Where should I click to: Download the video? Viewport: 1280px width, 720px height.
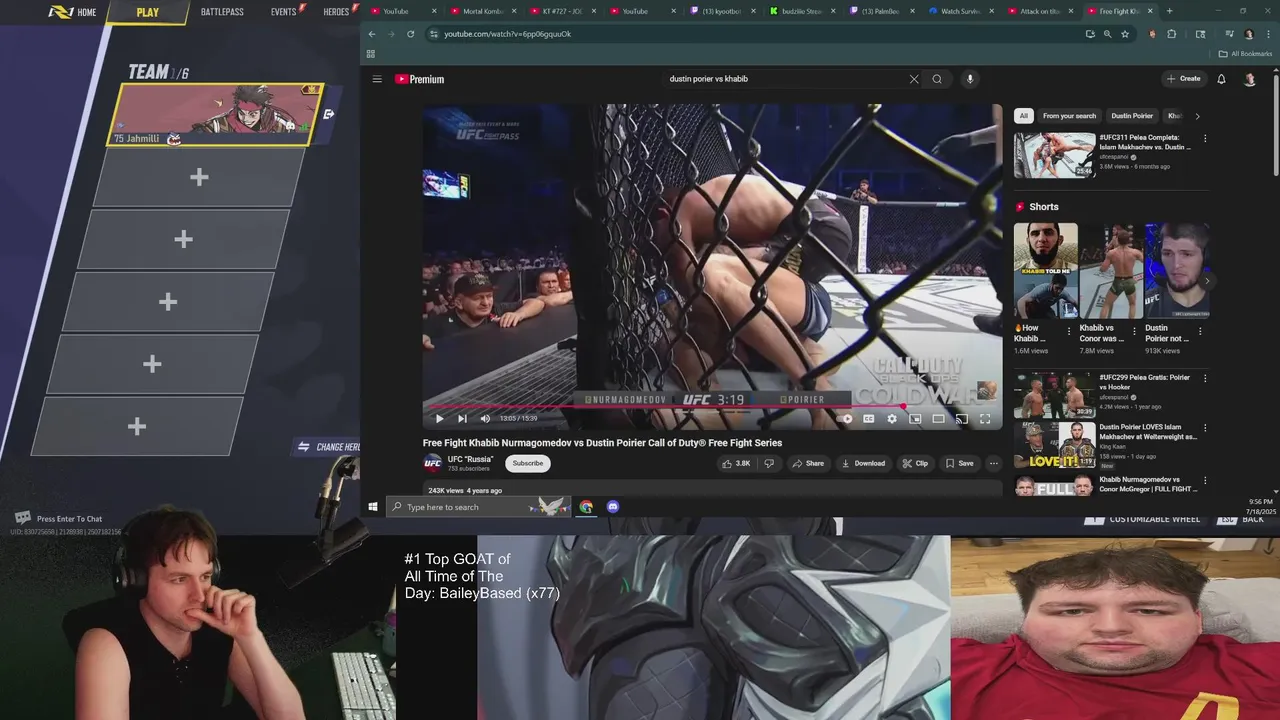click(863, 463)
